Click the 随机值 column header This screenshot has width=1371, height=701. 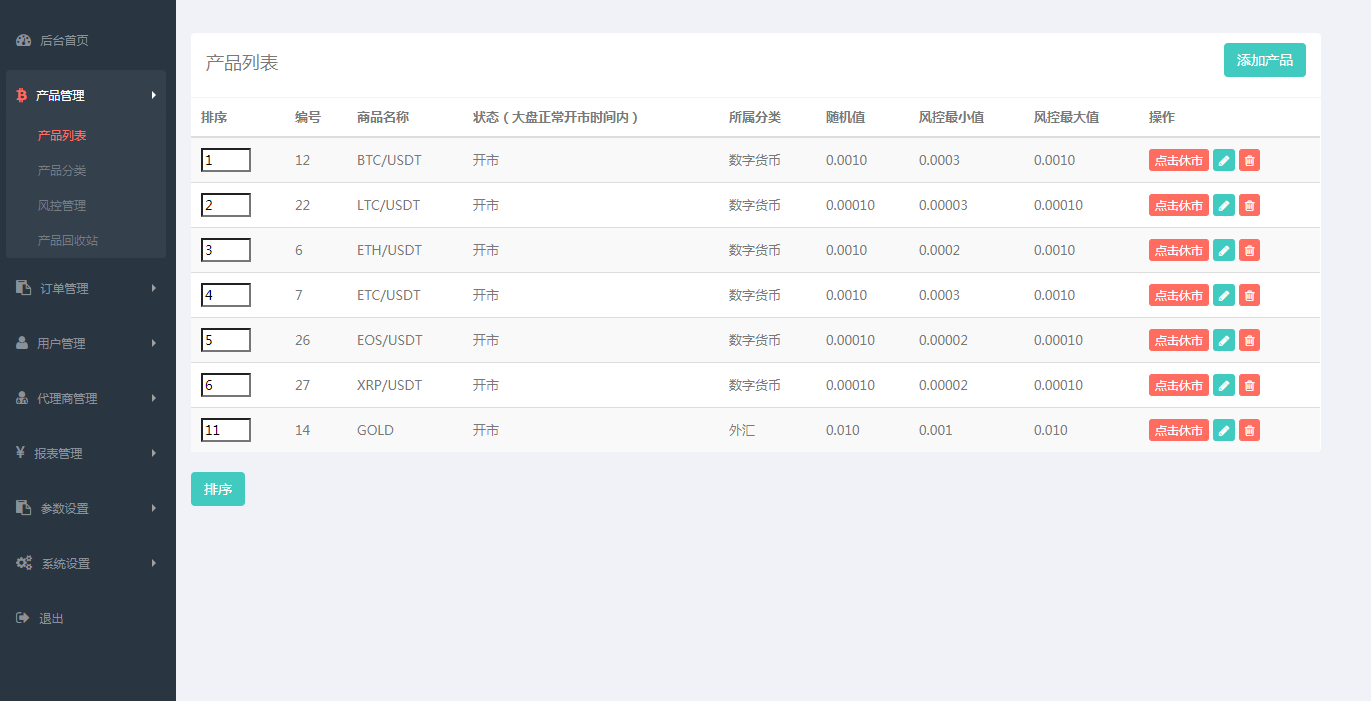tap(845, 117)
